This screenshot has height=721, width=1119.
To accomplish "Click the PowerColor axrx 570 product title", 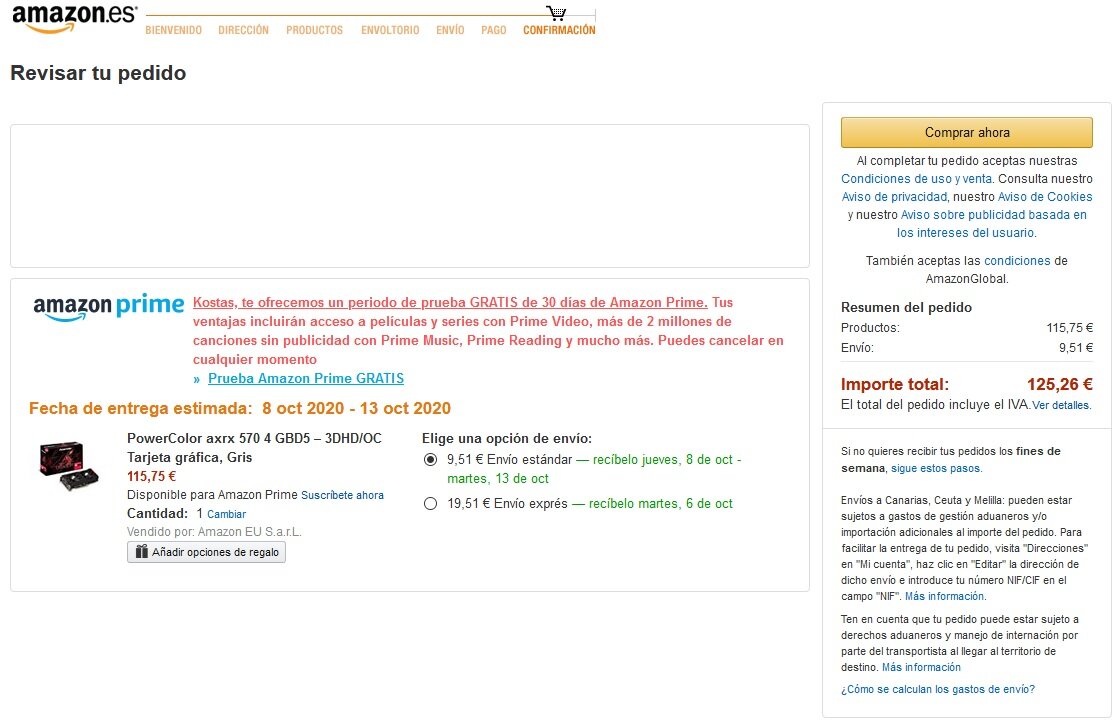I will 254,448.
